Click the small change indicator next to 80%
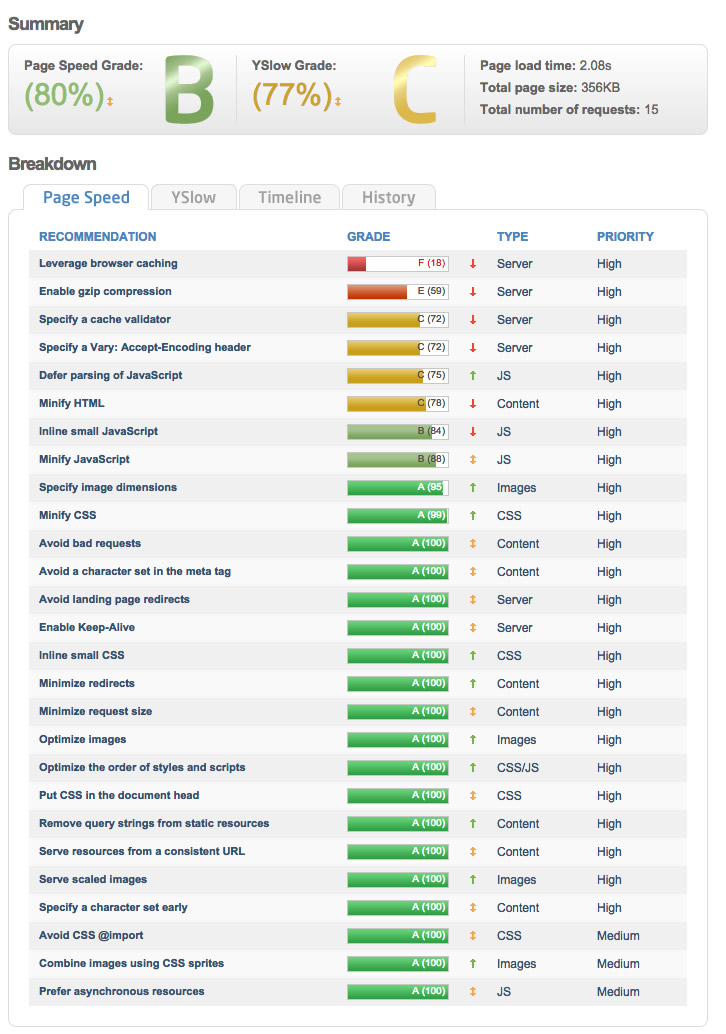Viewport: 726px width, 1034px height. click(x=110, y=101)
